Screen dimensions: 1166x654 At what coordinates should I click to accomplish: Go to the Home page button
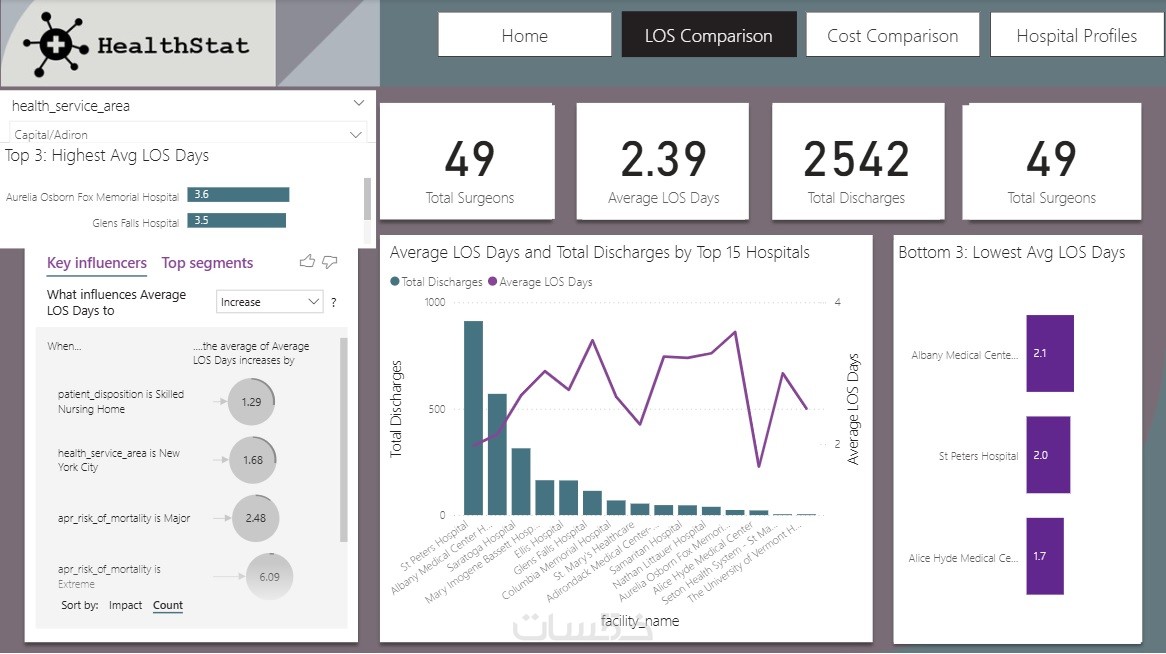tap(524, 35)
